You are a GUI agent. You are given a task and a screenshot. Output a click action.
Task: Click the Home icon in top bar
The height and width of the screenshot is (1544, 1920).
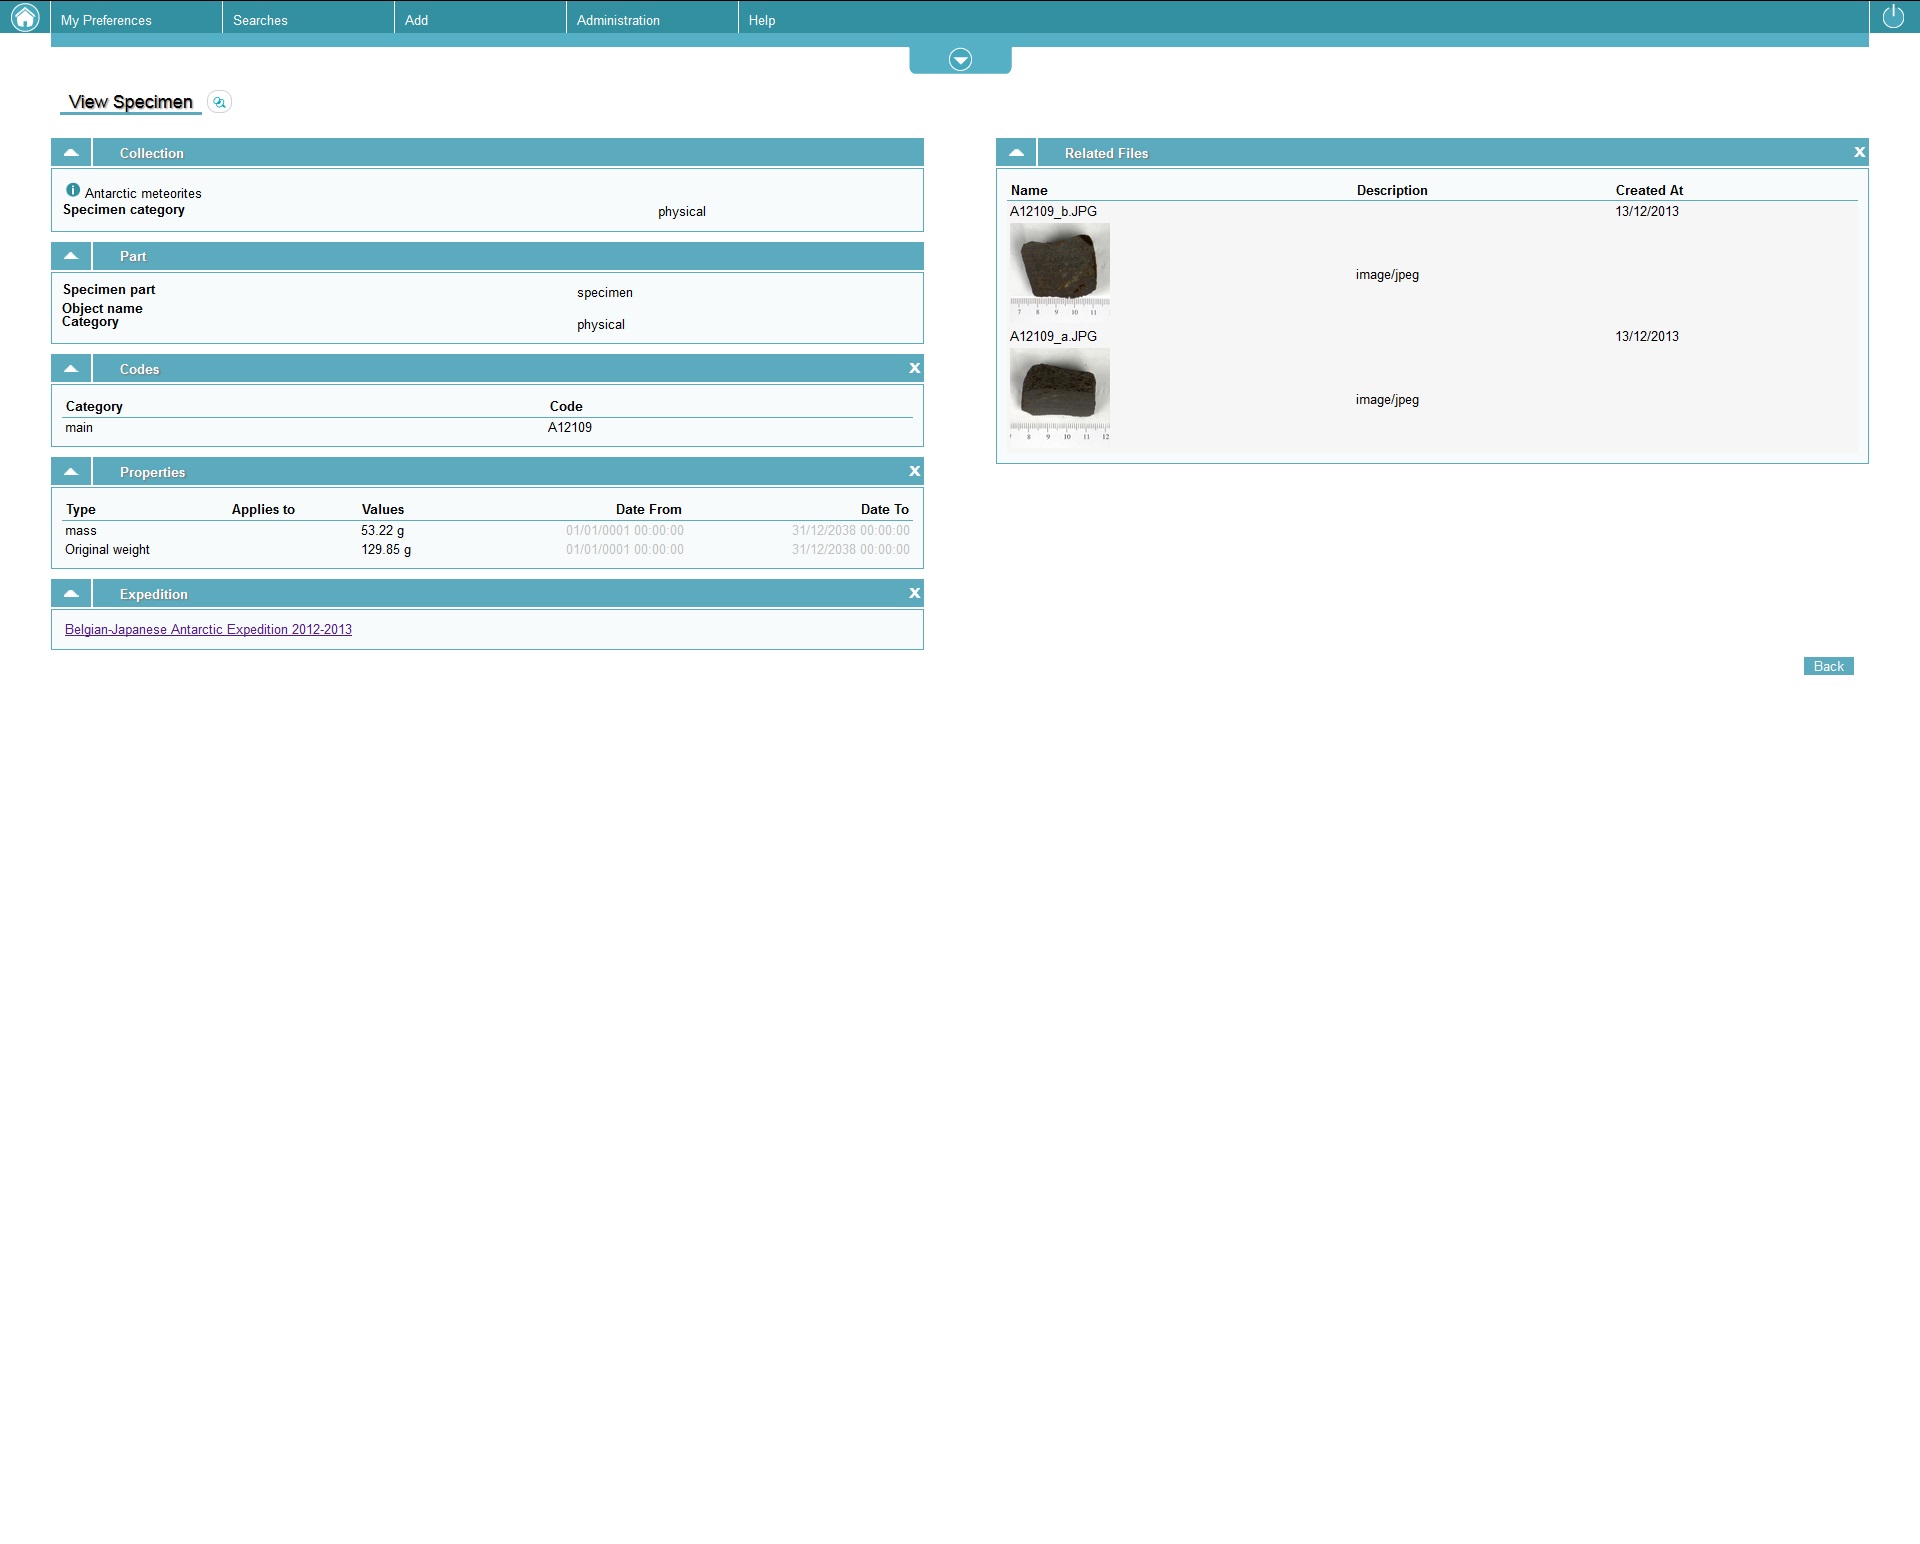[x=24, y=17]
